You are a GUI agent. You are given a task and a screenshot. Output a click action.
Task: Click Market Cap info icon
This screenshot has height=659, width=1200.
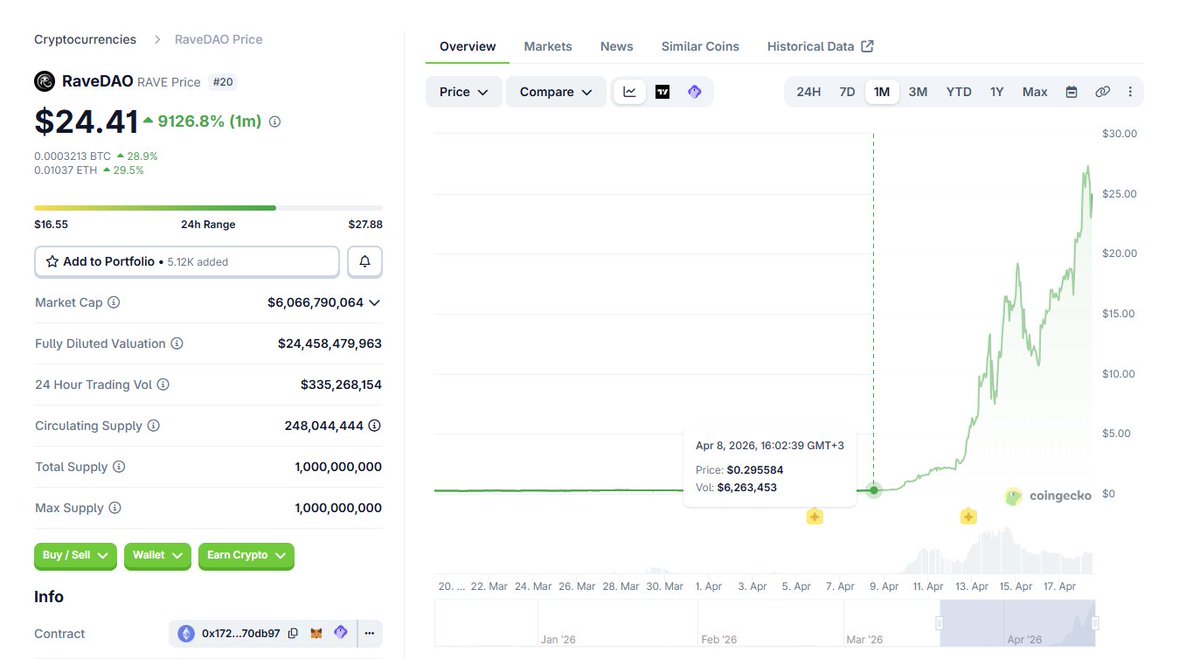pyautogui.click(x=114, y=302)
